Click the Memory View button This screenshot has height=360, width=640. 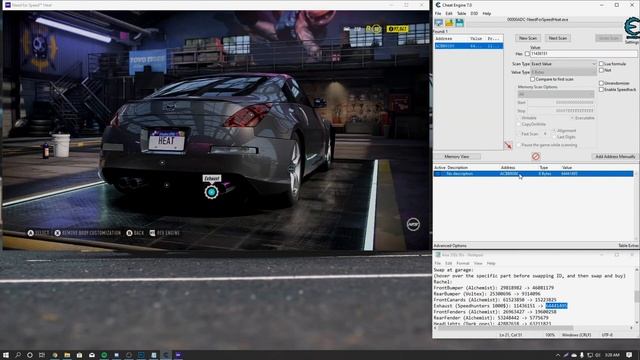457,156
